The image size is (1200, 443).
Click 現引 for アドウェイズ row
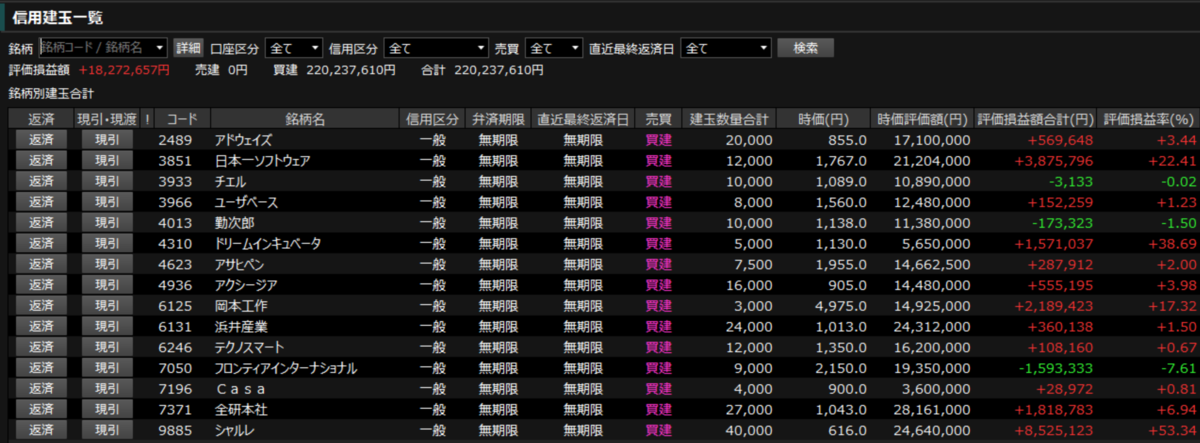pyautogui.click(x=107, y=140)
